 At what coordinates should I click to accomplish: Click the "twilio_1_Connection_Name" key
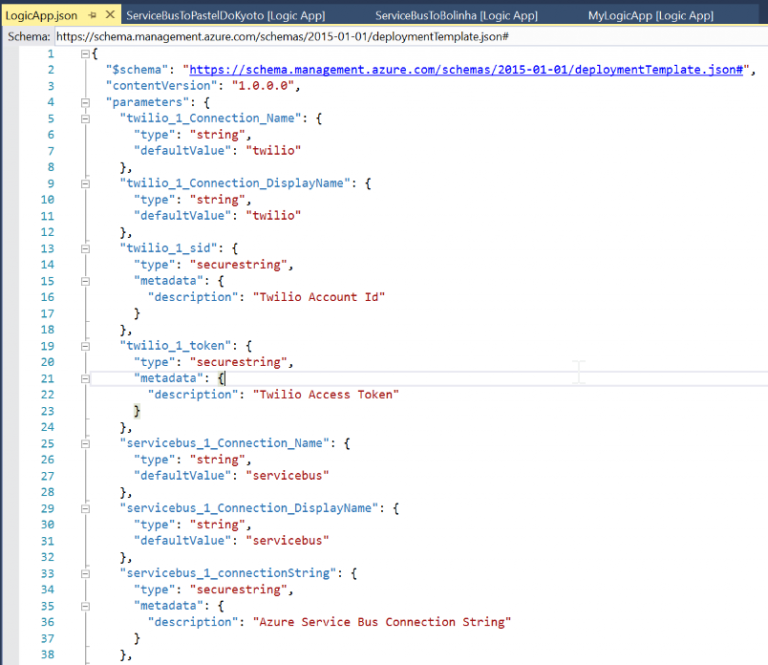211,118
